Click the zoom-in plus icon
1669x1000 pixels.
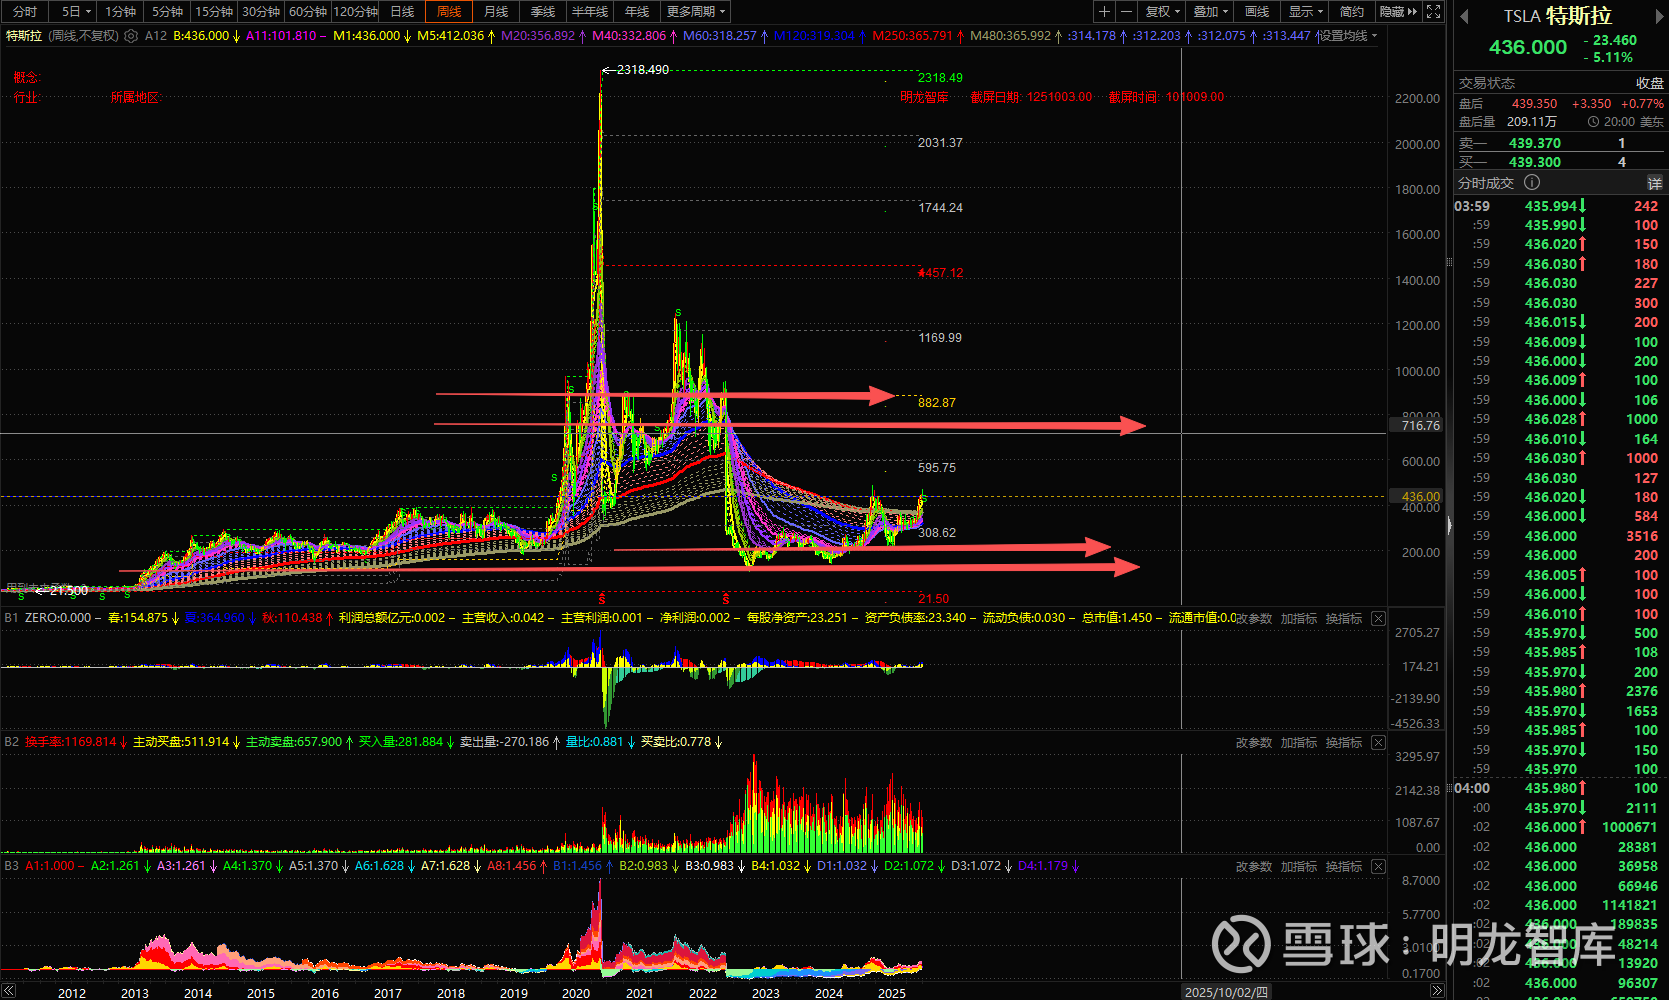(x=1104, y=12)
